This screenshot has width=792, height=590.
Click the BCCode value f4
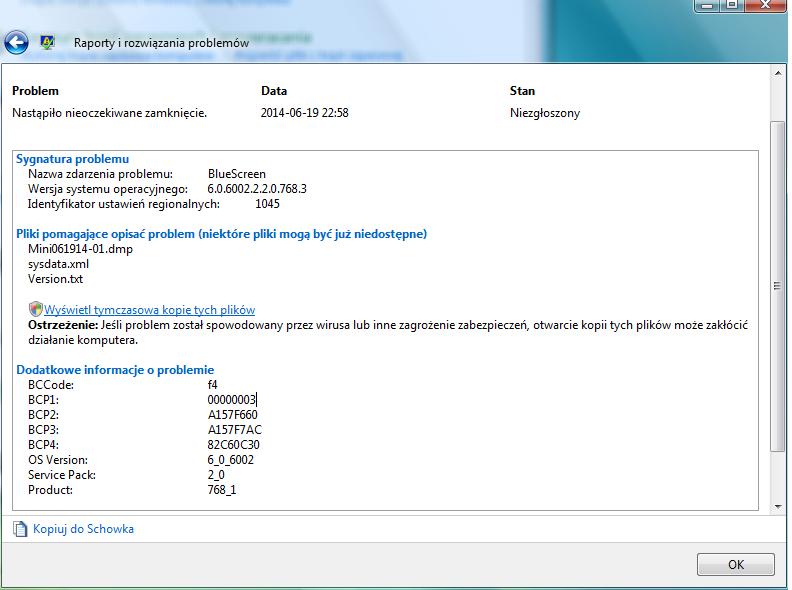coord(212,385)
